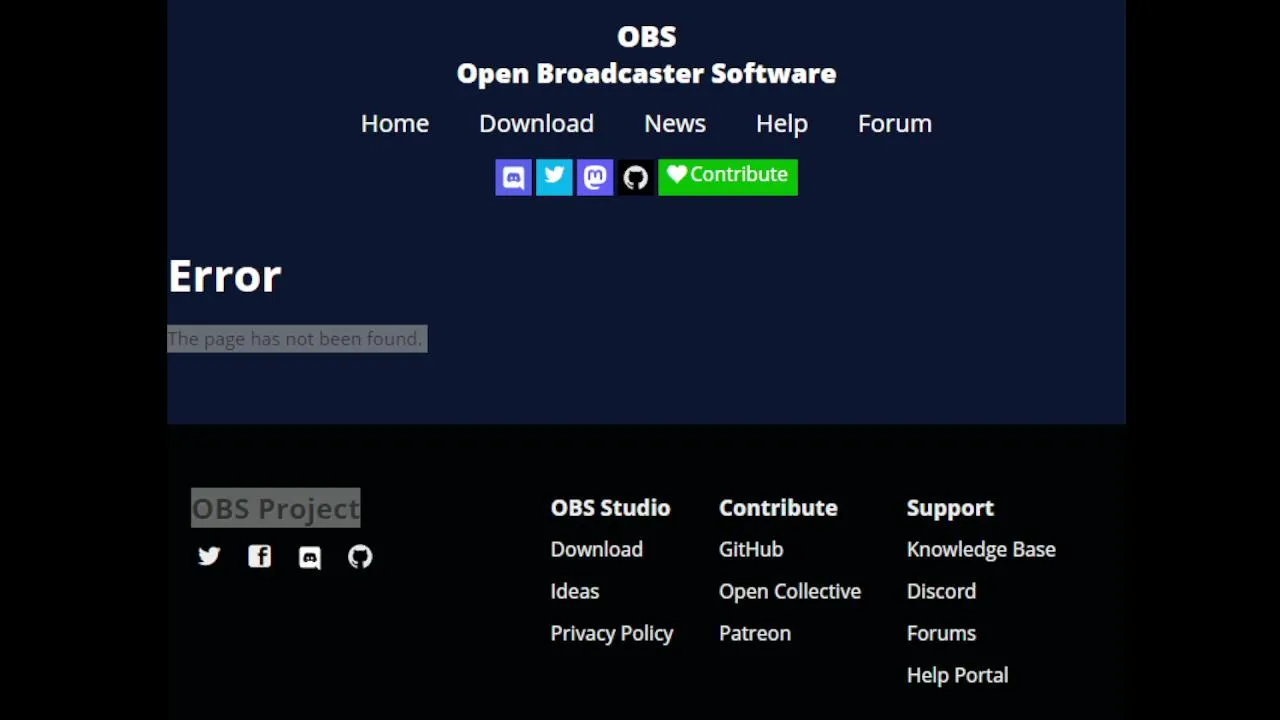1280x720 pixels.
Task: Open the GitHub icon in header
Action: pyautogui.click(x=636, y=177)
